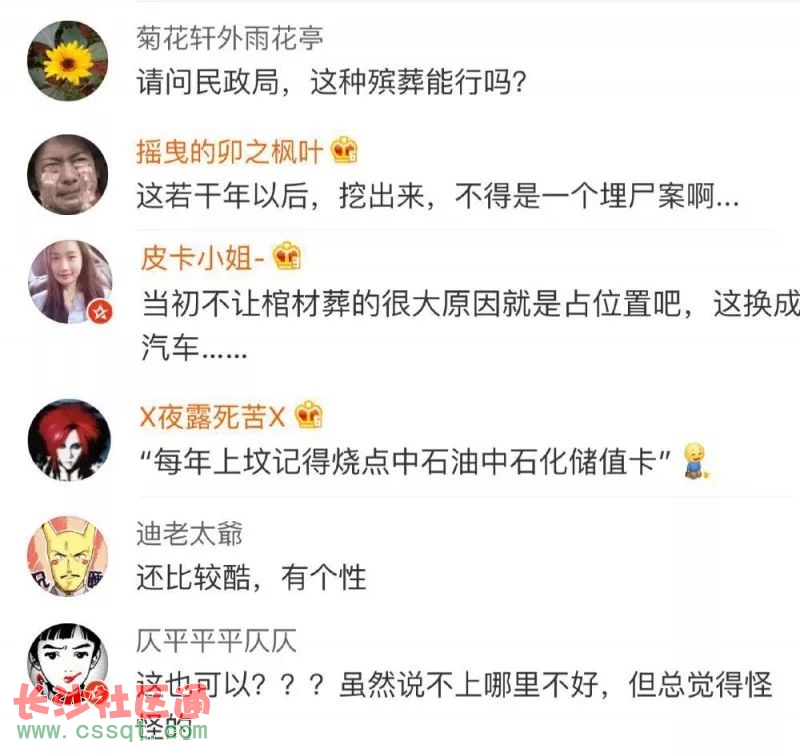Viewport: 800px width, 756px height.
Task: Open 迪老太爺's yellow cartoon avatar
Action: 68,556
